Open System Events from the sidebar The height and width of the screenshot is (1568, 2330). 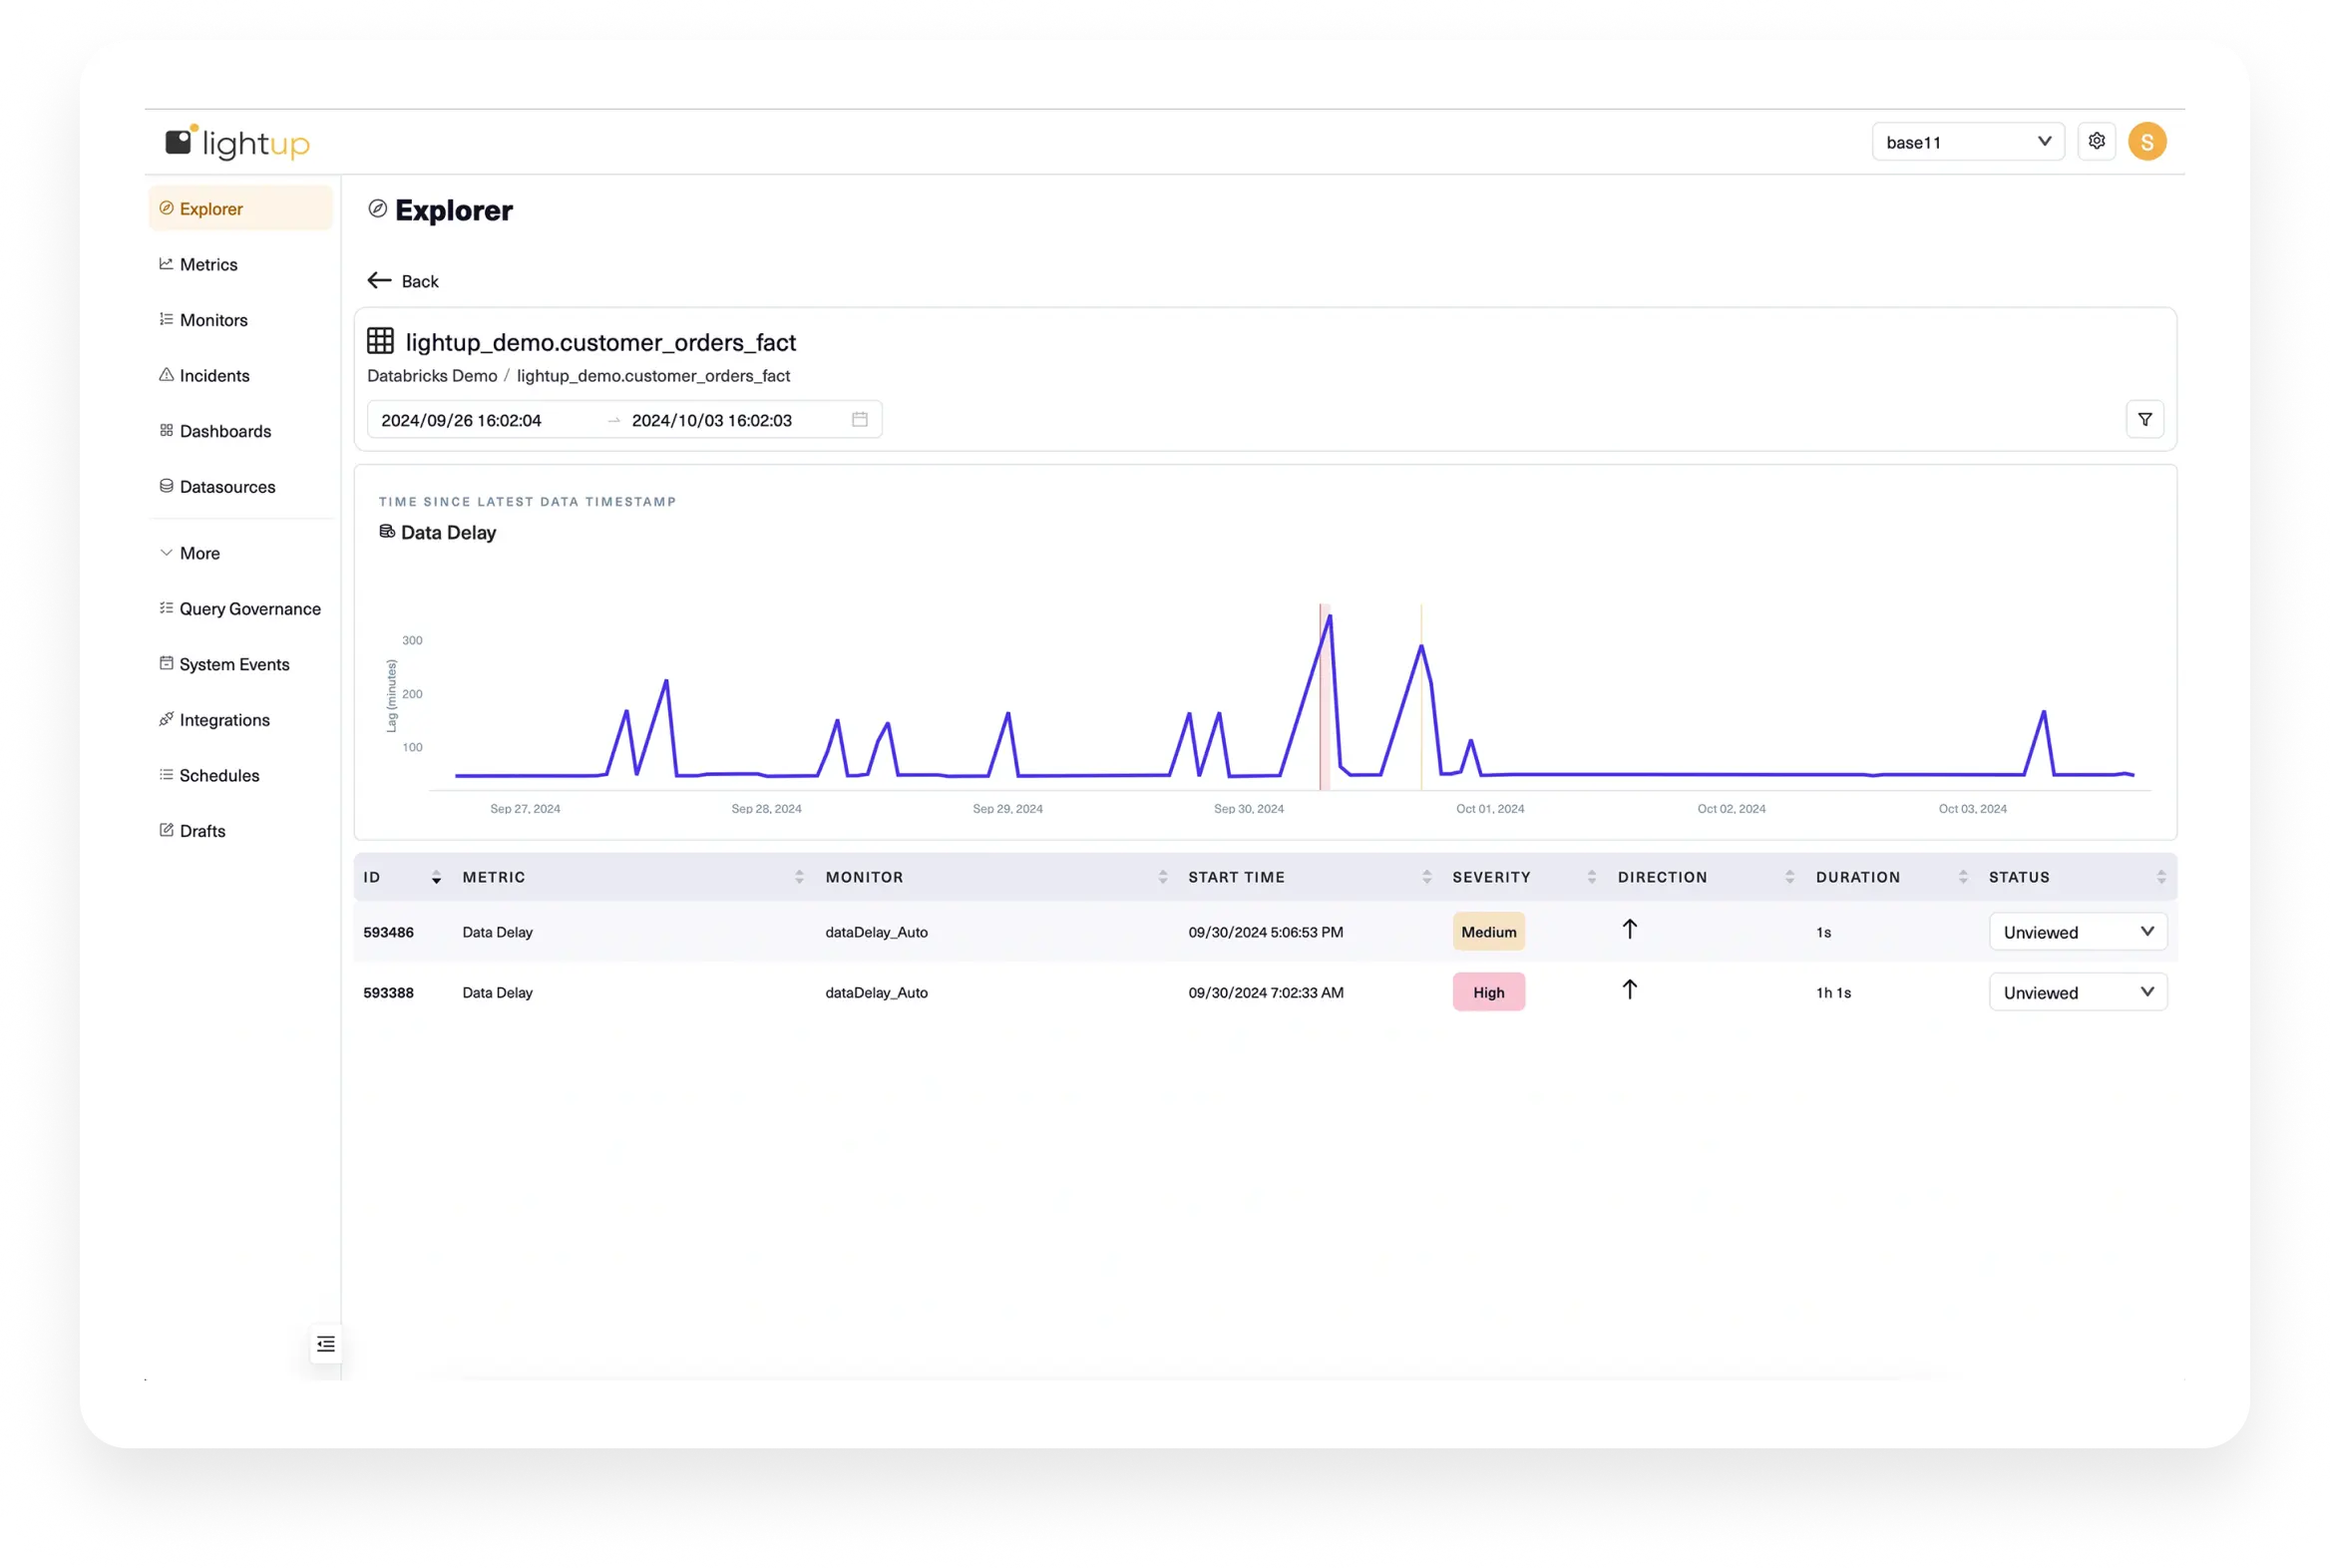tap(234, 664)
